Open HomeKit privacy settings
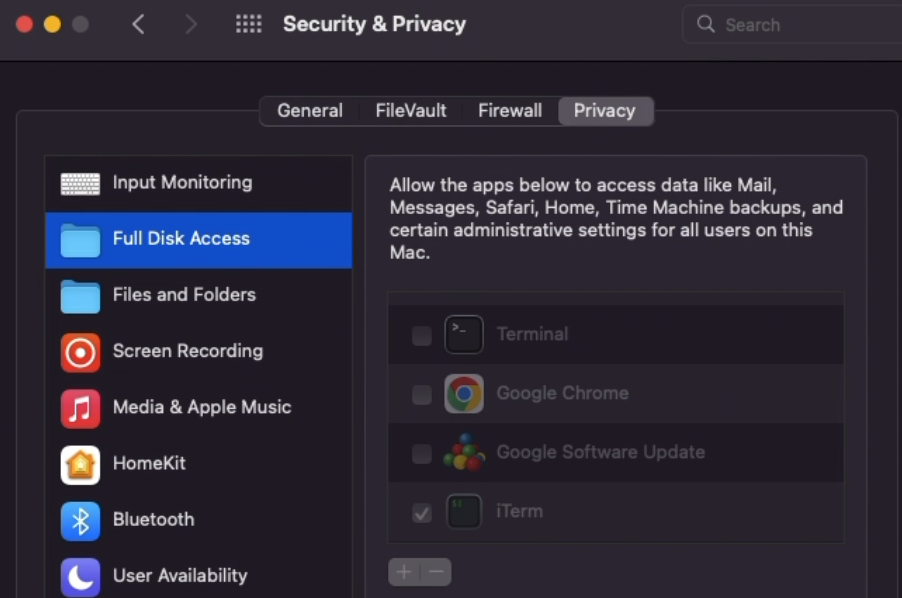The width and height of the screenshot is (902, 598). [x=198, y=463]
